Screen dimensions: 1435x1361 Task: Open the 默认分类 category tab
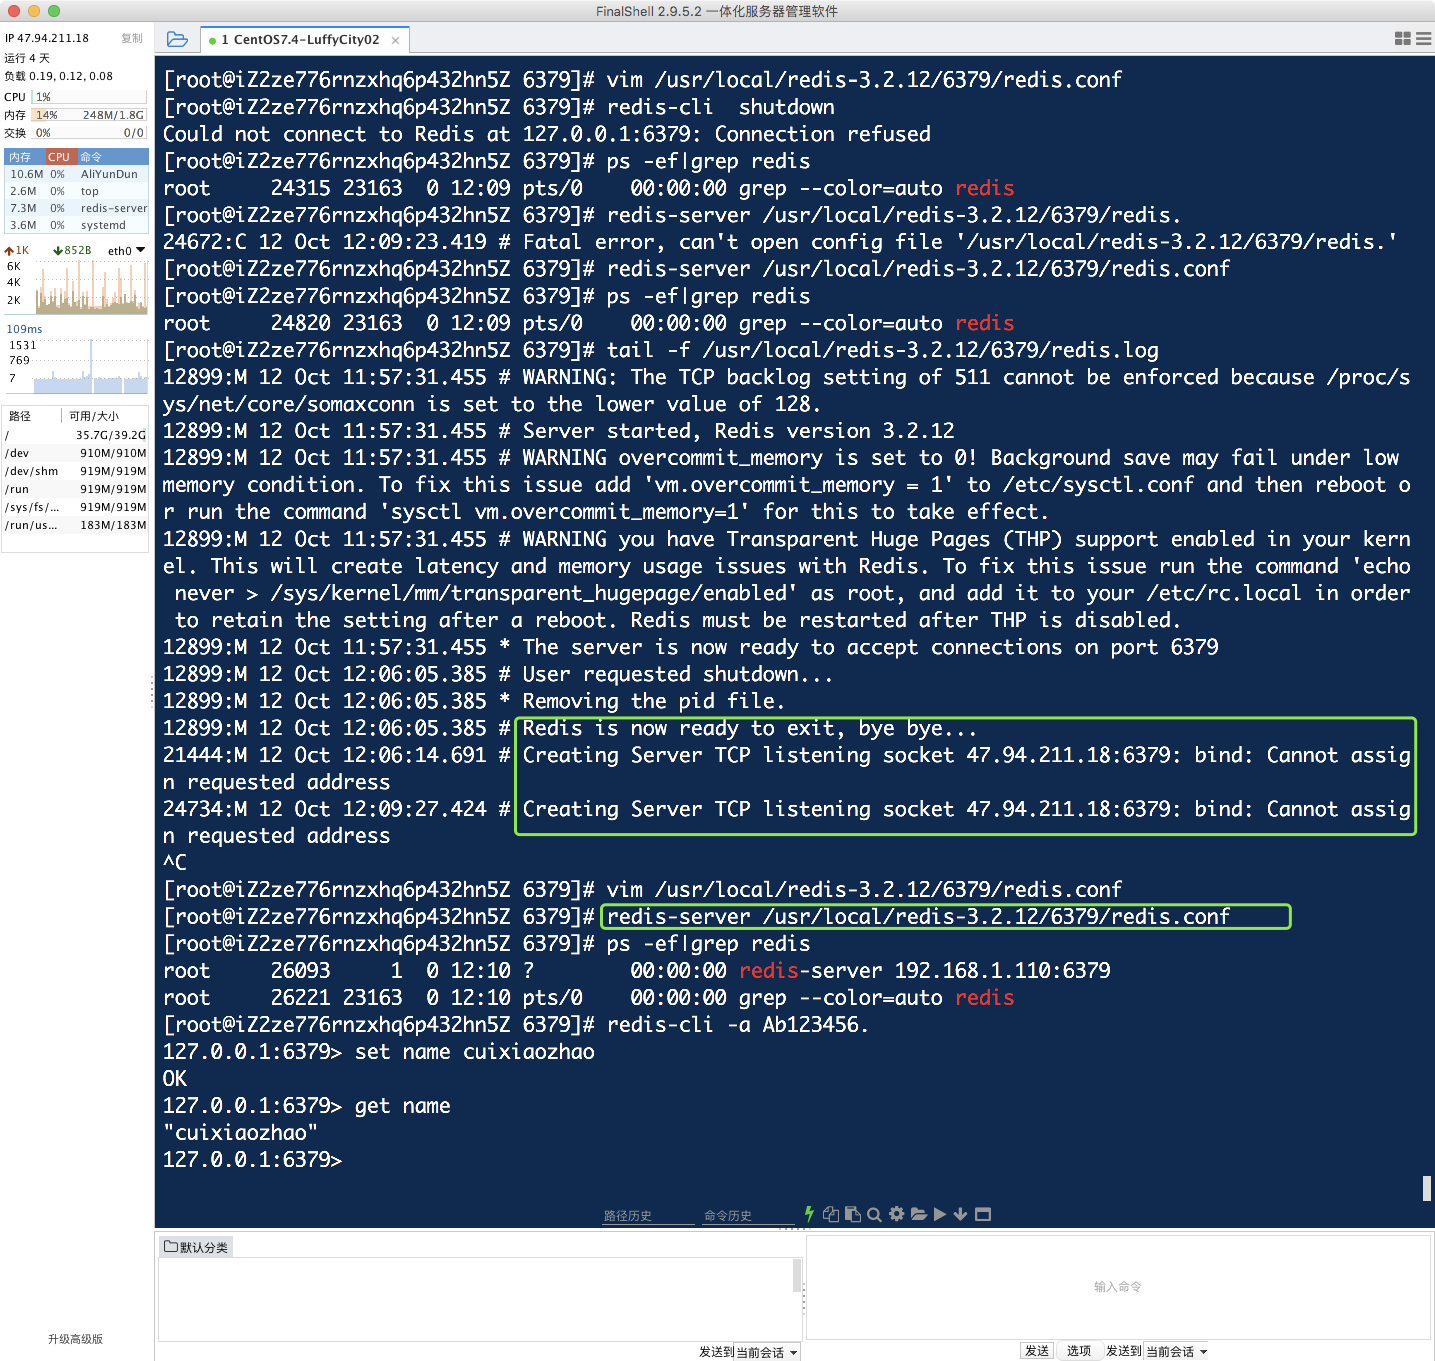197,1247
